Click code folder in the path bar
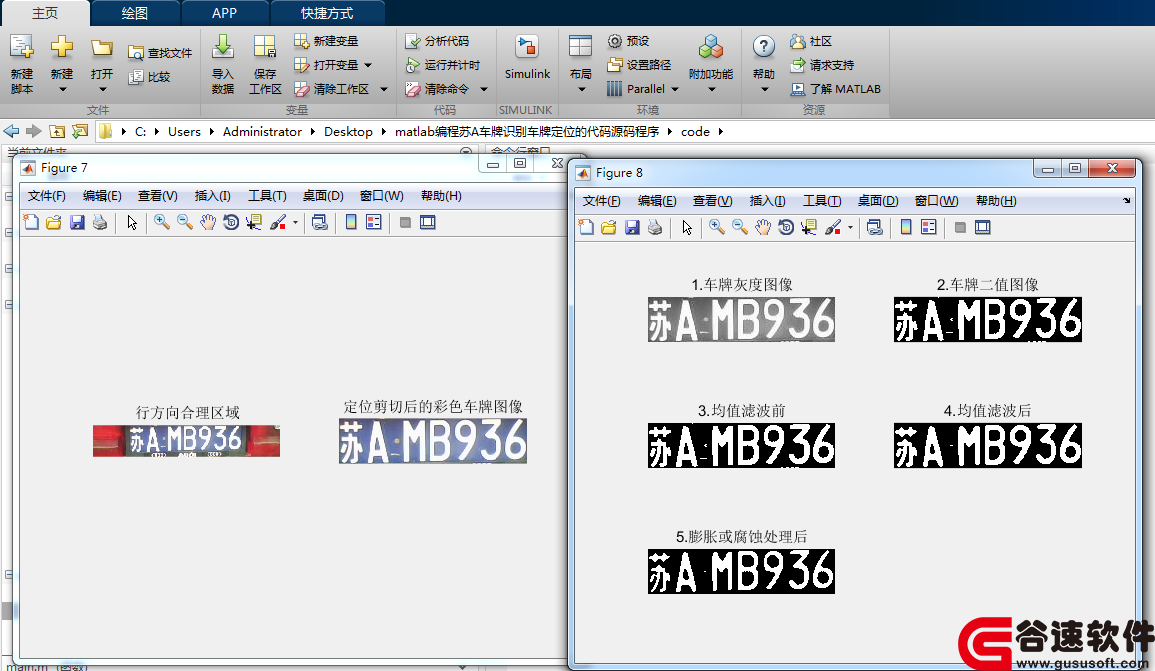1155x671 pixels. pyautogui.click(x=695, y=131)
